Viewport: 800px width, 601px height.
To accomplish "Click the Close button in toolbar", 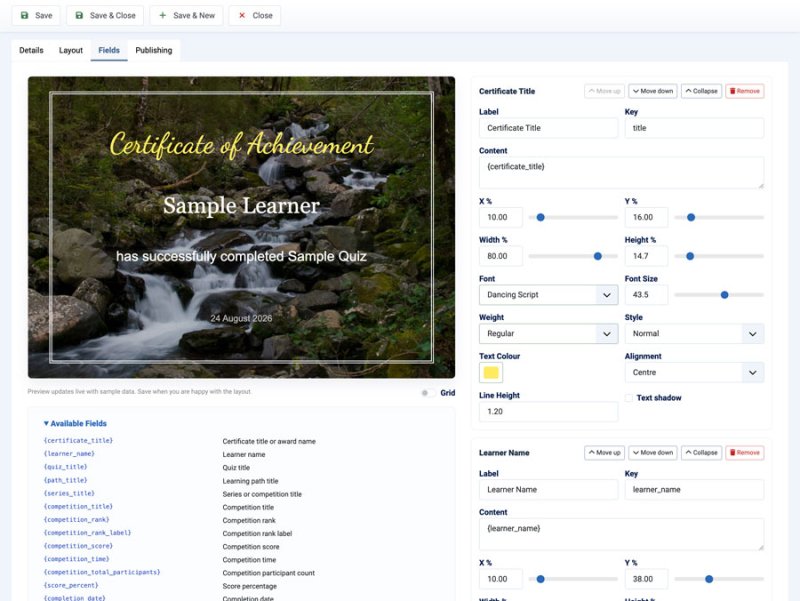I will [x=255, y=15].
